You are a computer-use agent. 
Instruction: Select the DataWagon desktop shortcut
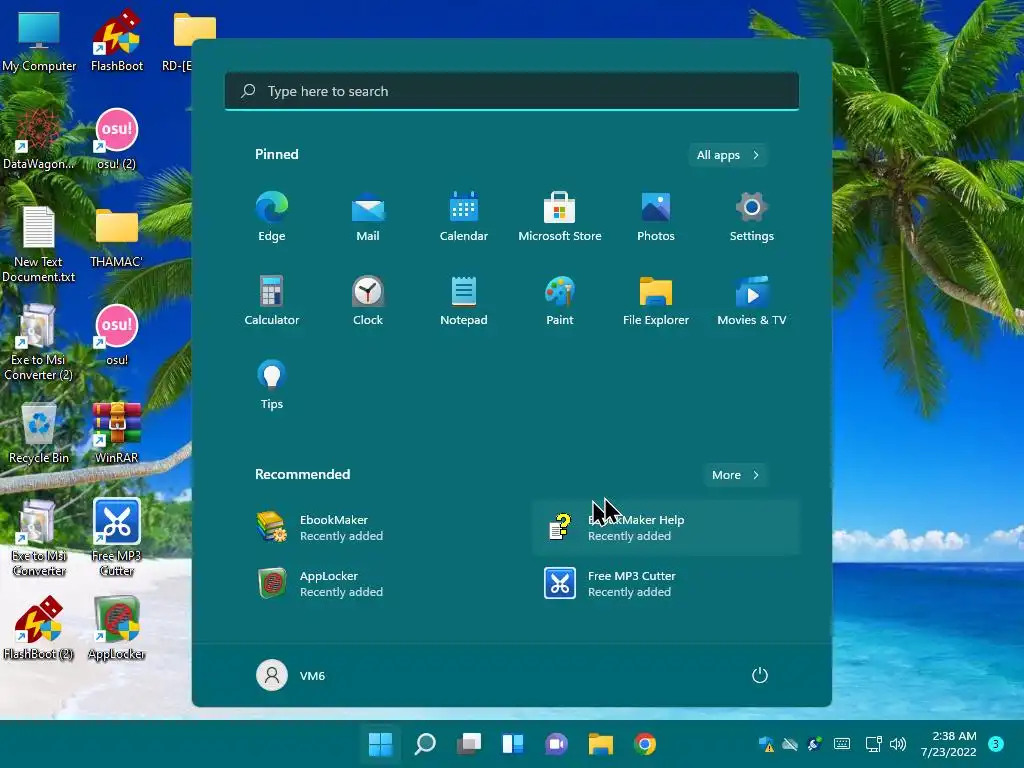click(39, 140)
